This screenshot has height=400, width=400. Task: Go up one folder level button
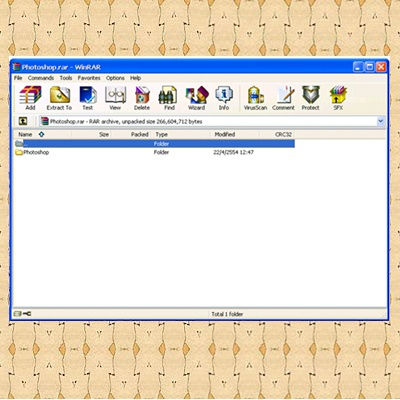(23, 121)
